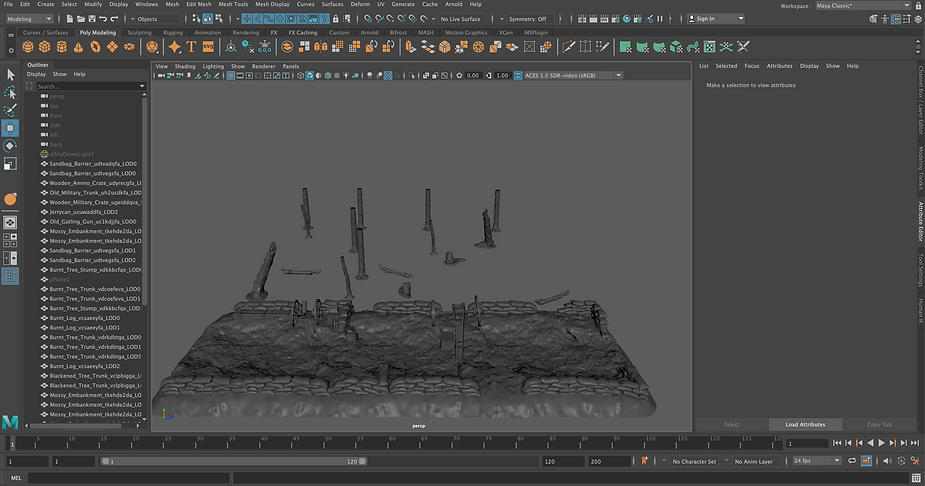Open the Deform menu
This screenshot has width=925, height=486.
click(x=360, y=4)
